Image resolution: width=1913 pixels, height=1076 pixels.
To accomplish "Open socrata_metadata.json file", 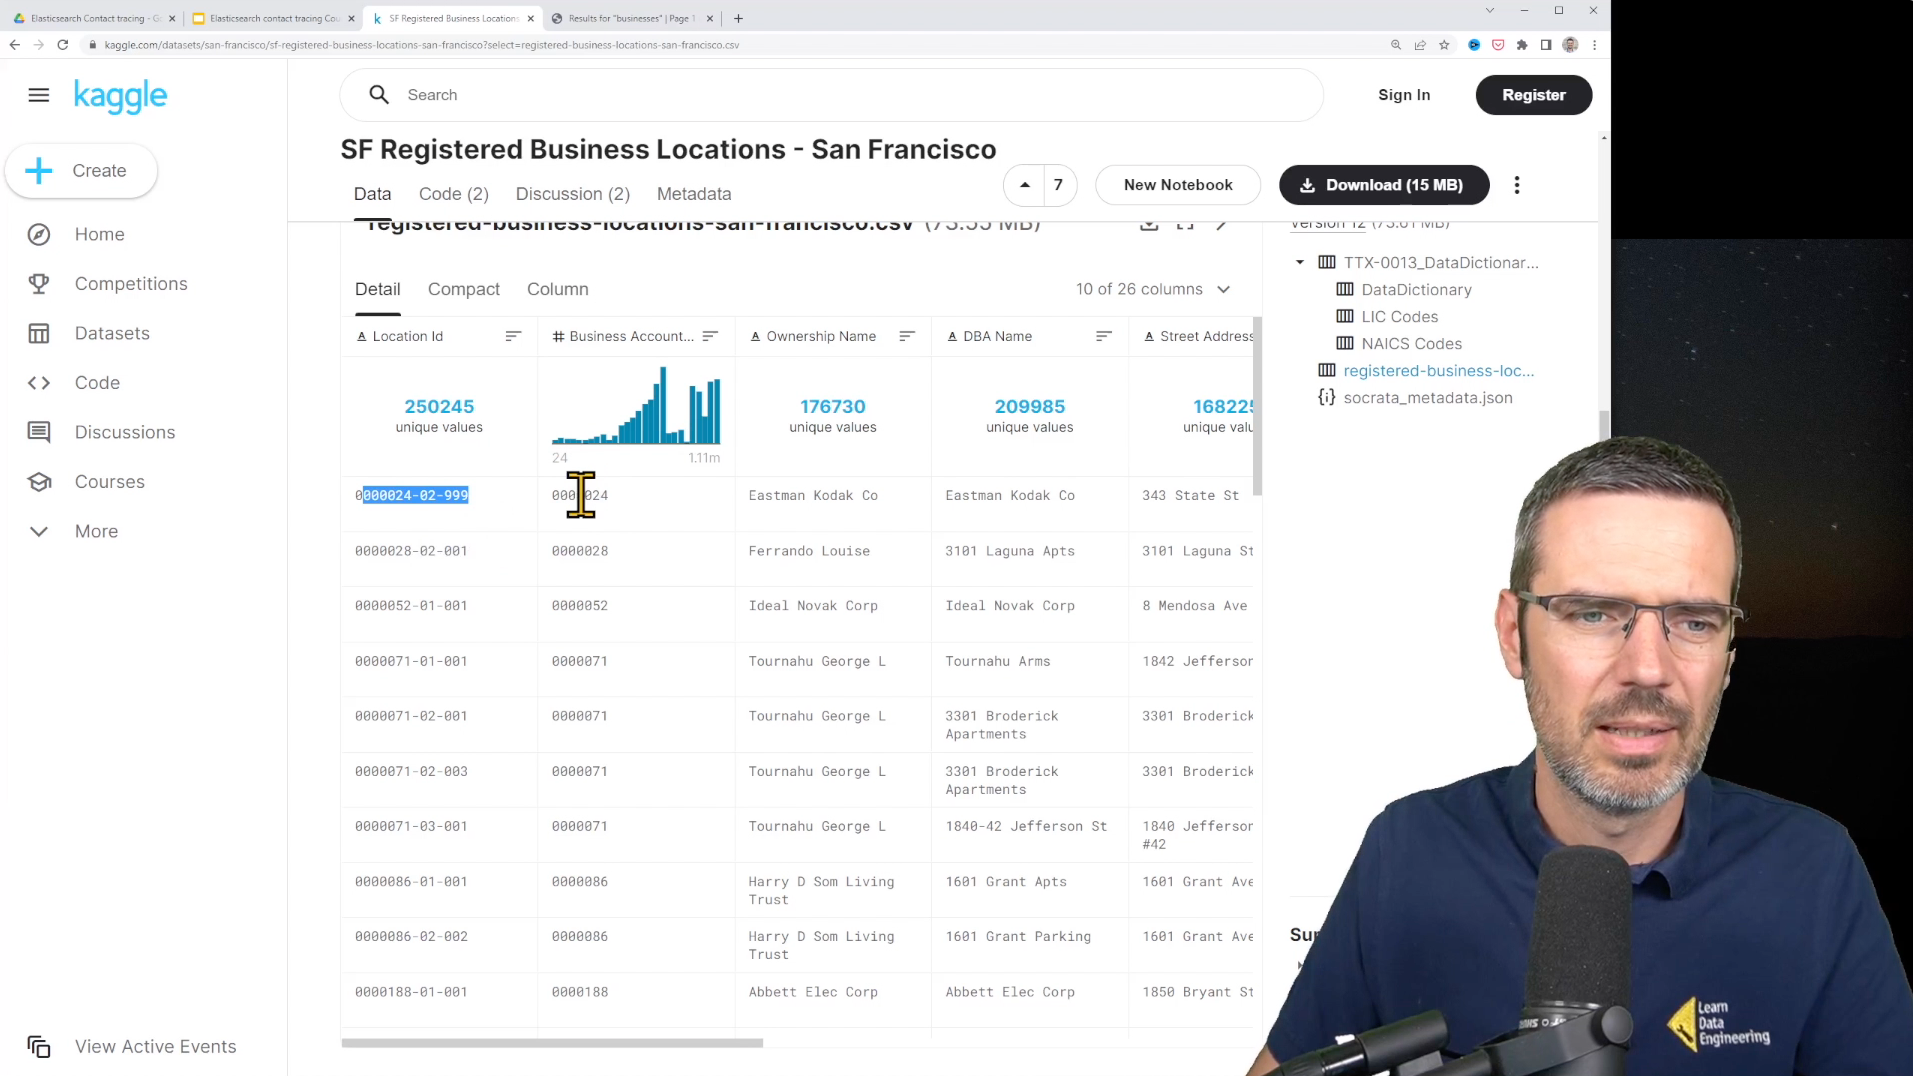I will pyautogui.click(x=1427, y=398).
